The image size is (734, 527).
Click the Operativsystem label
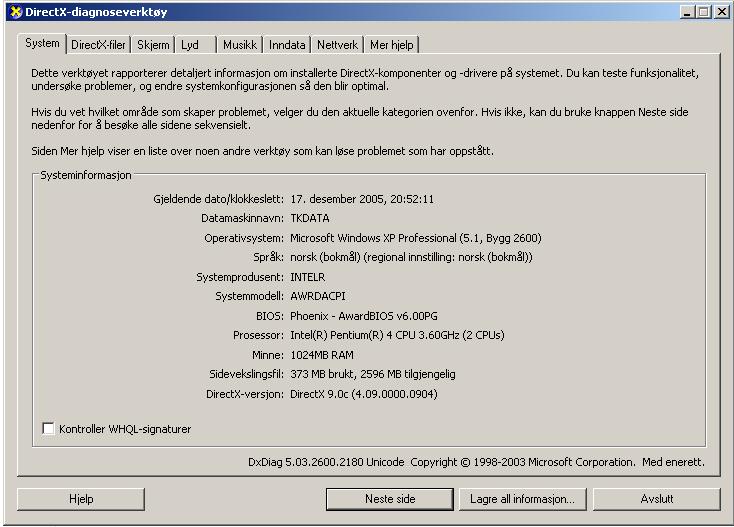(244, 238)
